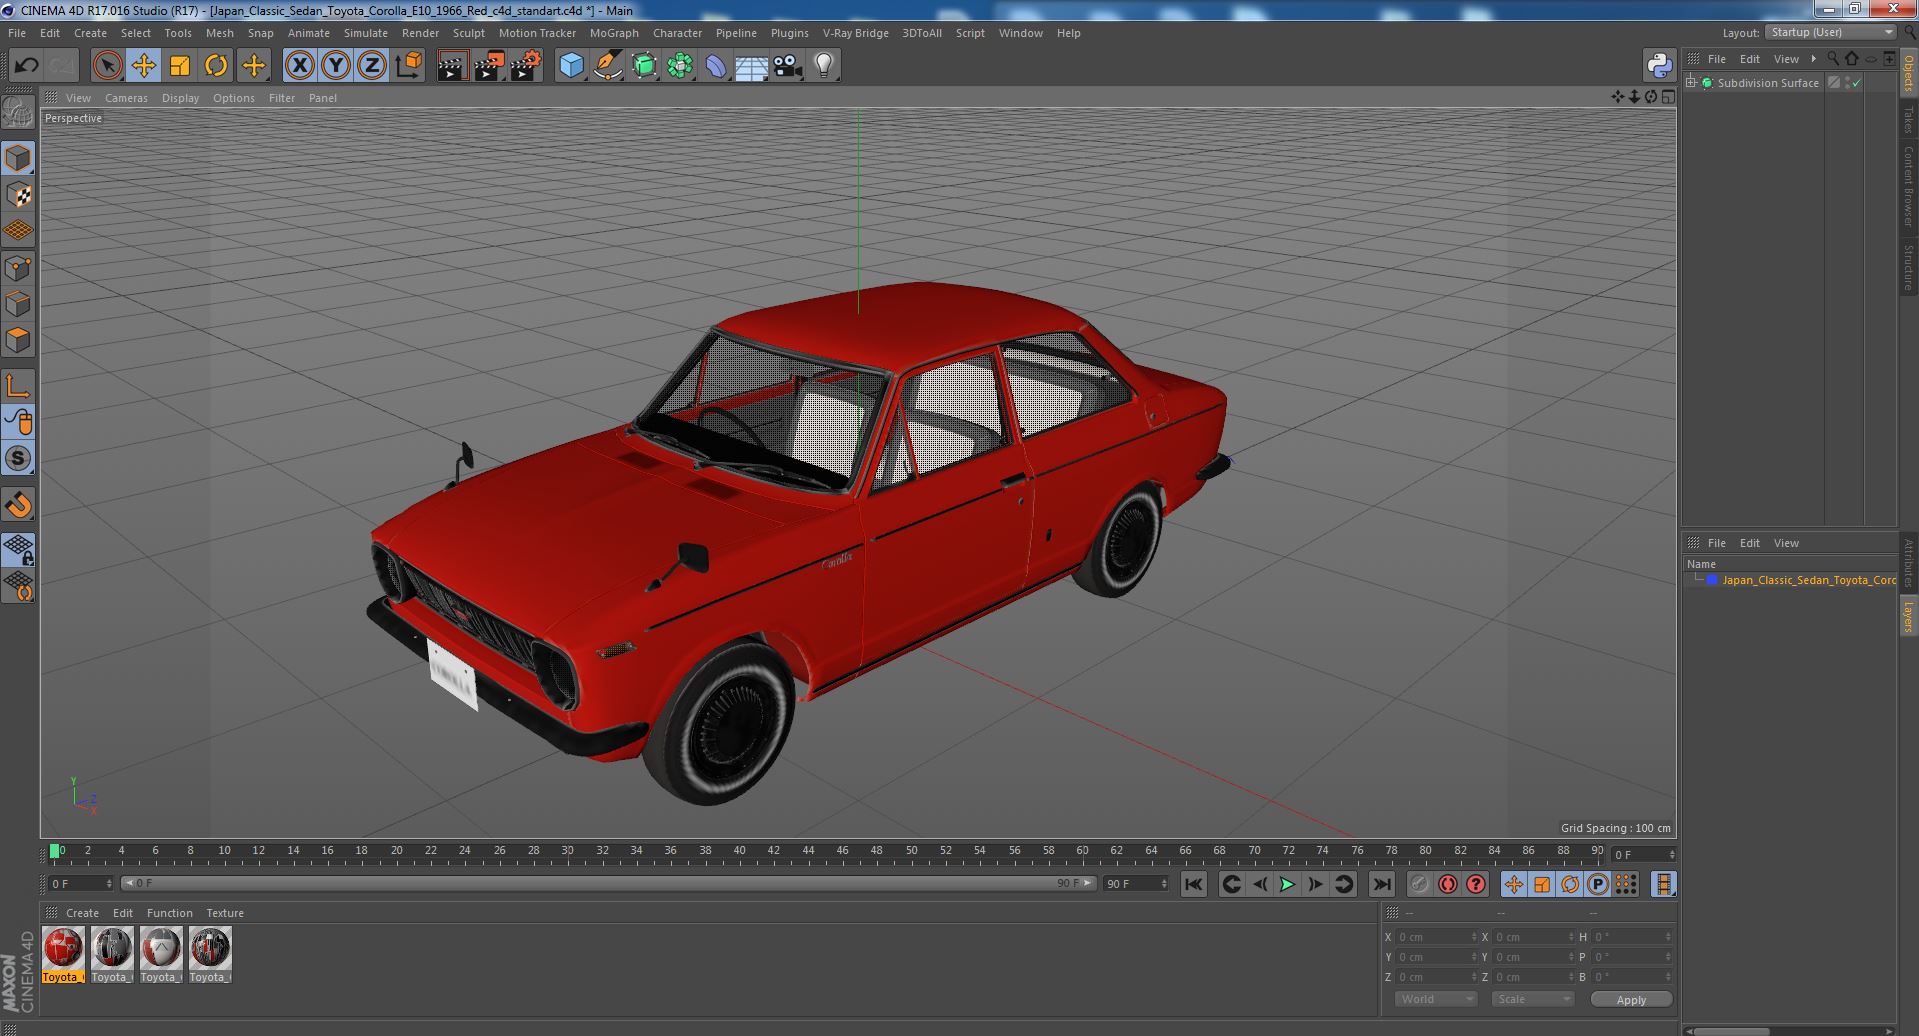Open the material manager Function menu

pyautogui.click(x=169, y=913)
